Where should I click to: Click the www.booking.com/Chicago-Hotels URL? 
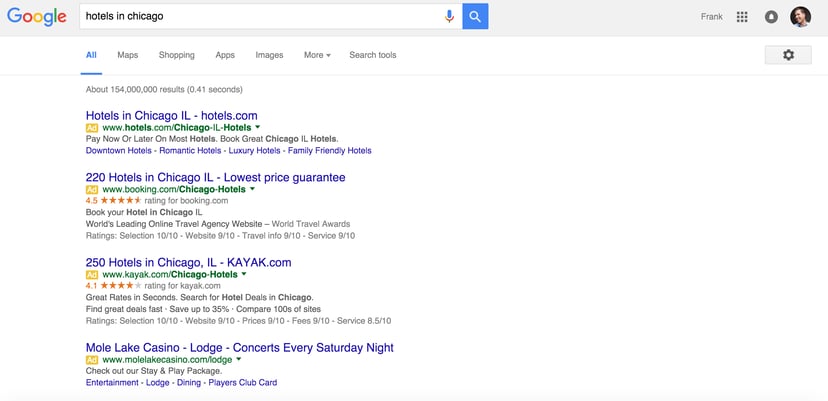(174, 189)
